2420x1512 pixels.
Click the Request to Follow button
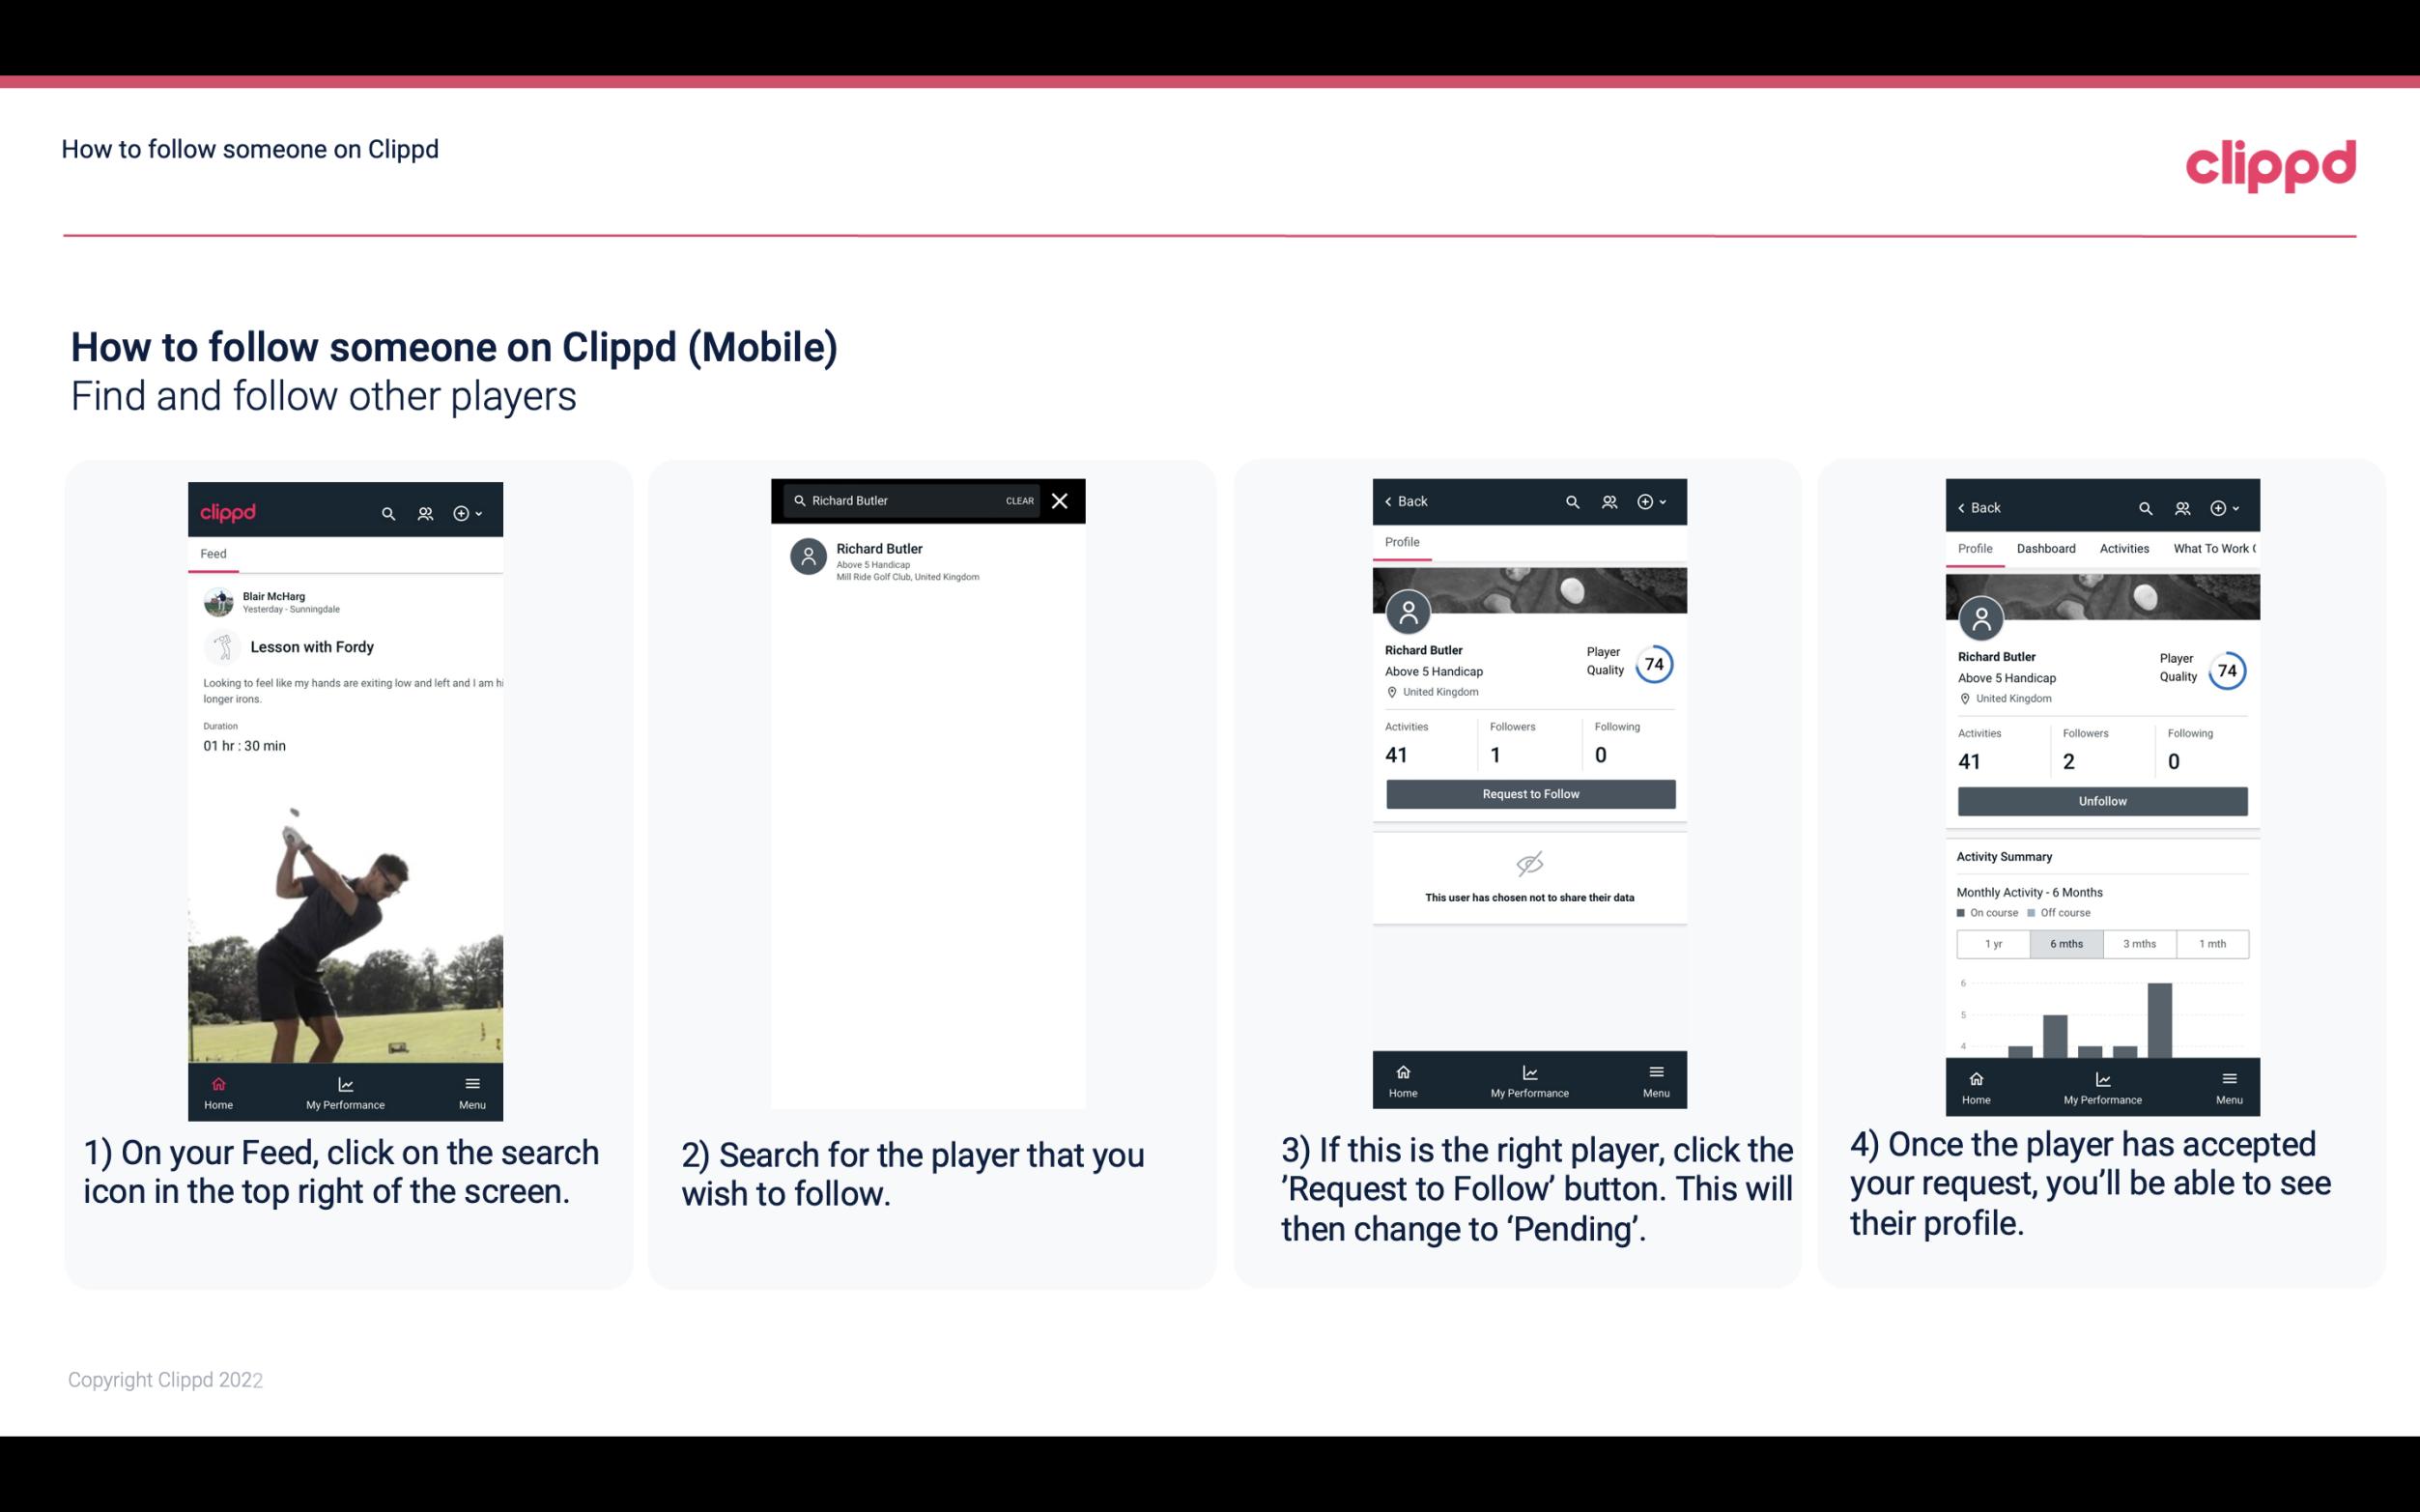click(1528, 792)
